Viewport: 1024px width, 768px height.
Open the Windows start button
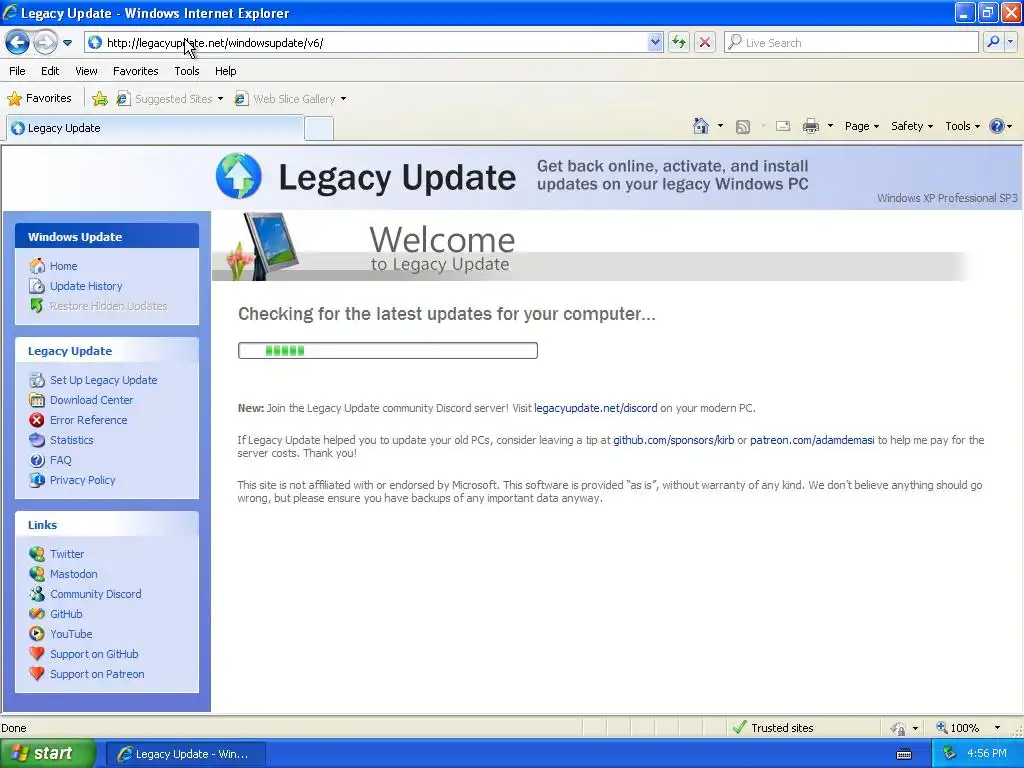point(47,754)
